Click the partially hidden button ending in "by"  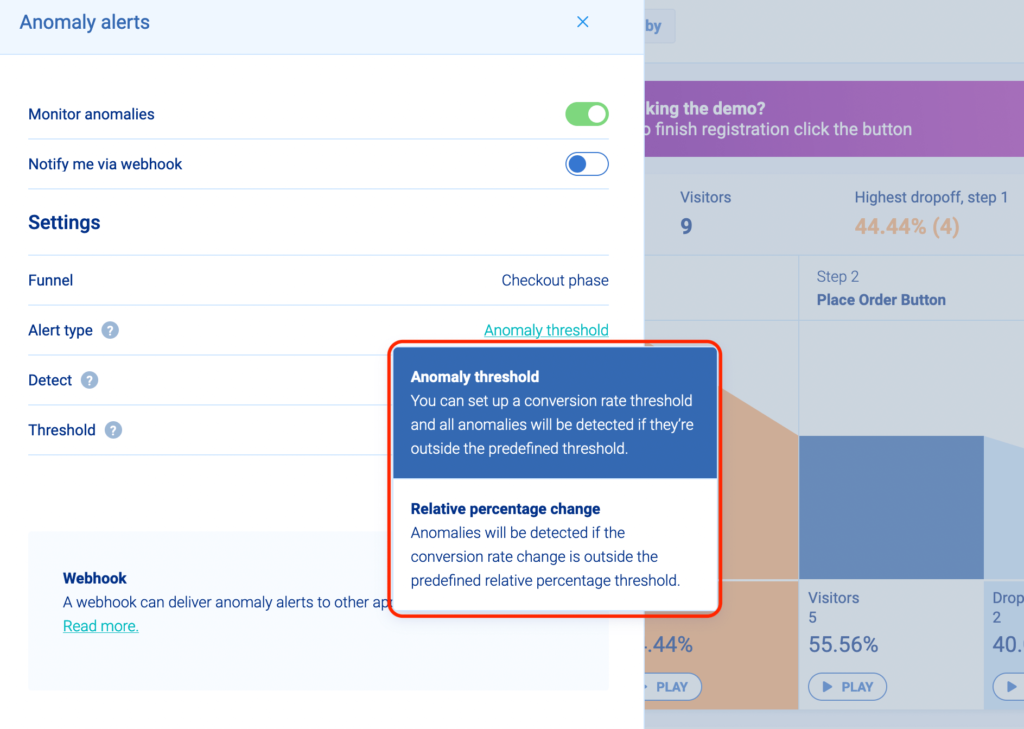click(659, 26)
